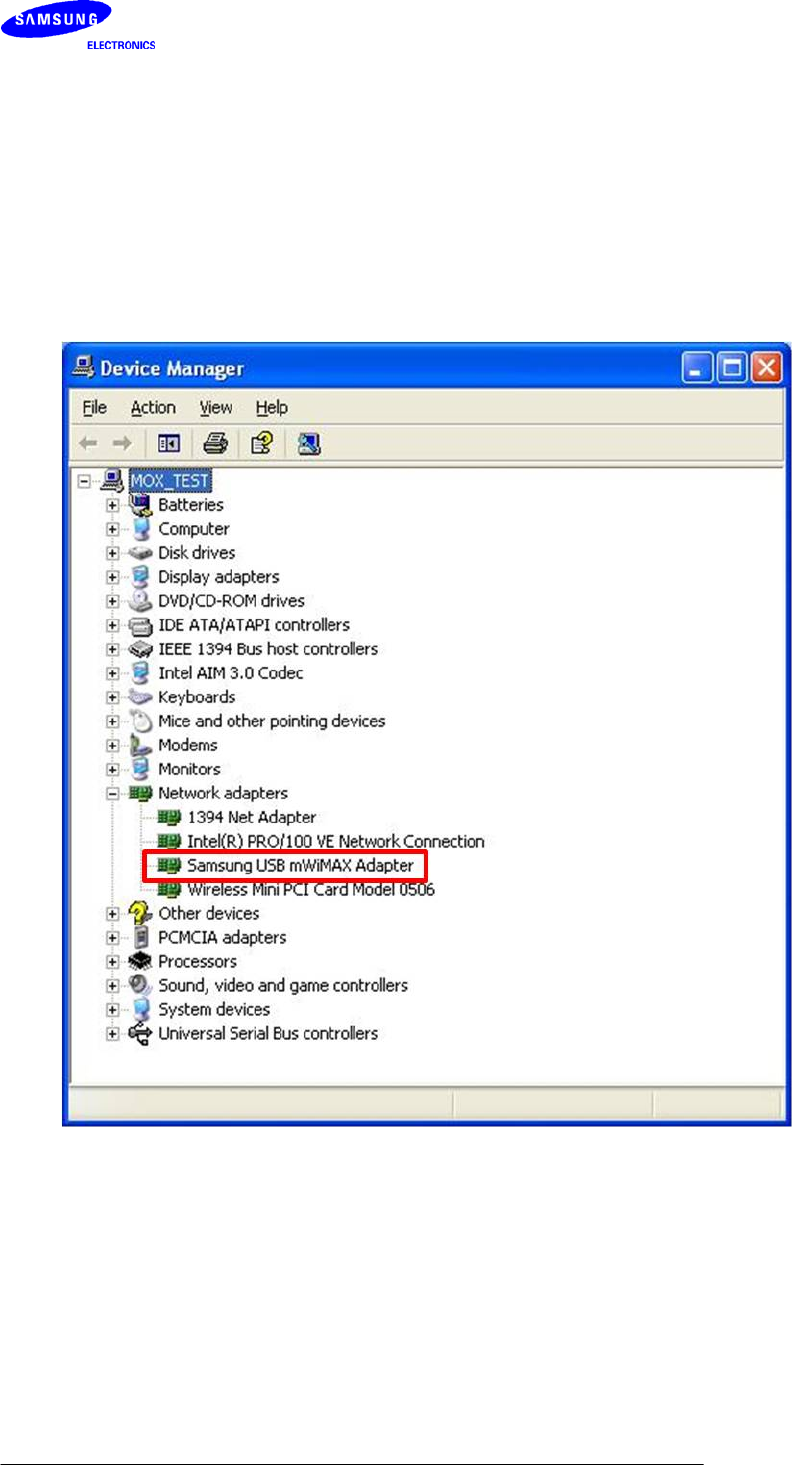Open the Help menu
This screenshot has width=792, height=1465.
(271, 407)
